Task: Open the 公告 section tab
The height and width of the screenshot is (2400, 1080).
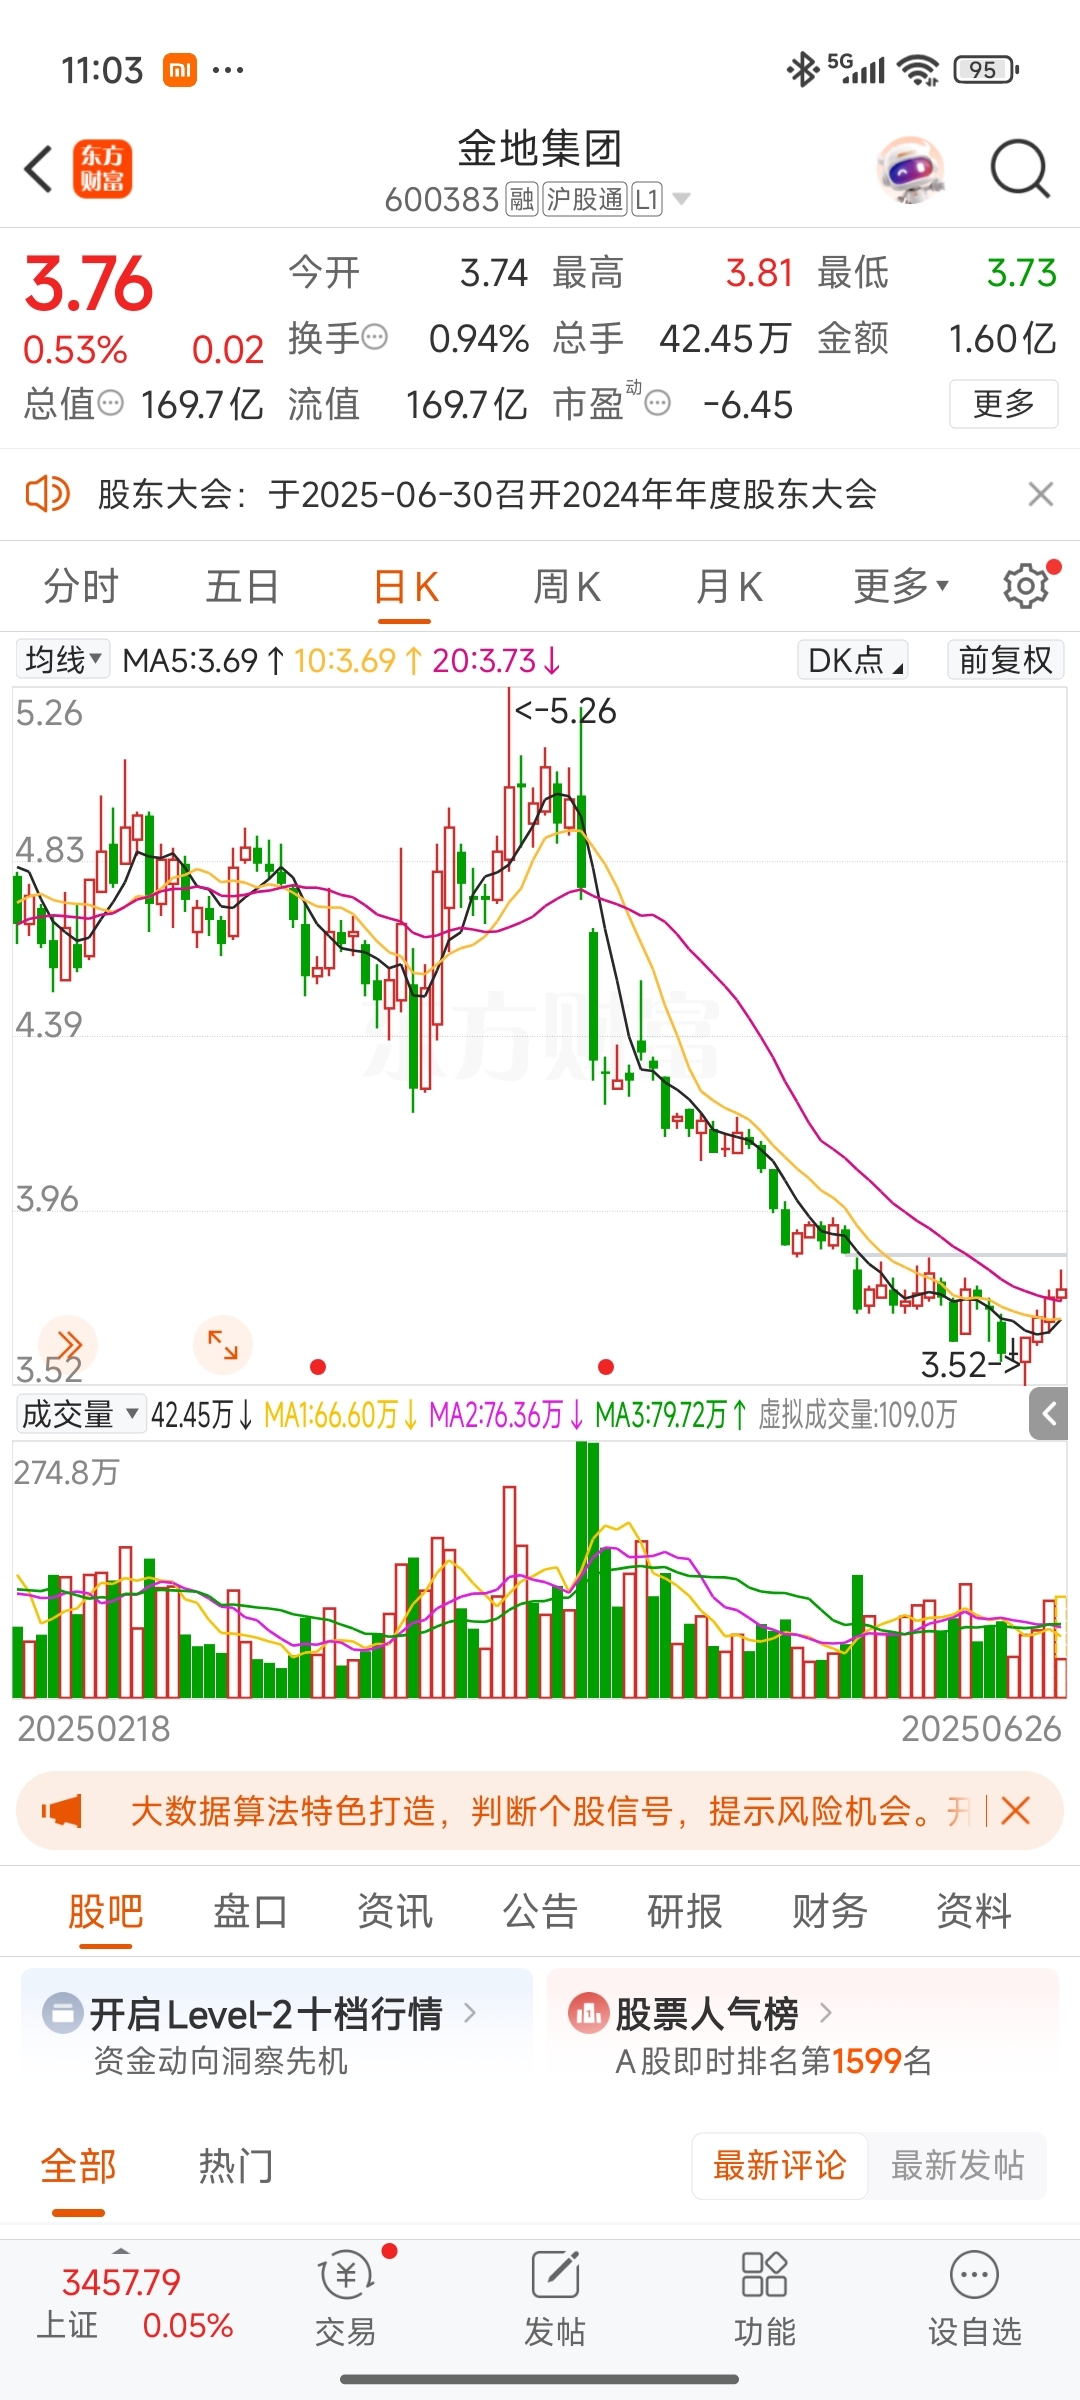Action: [540, 1911]
